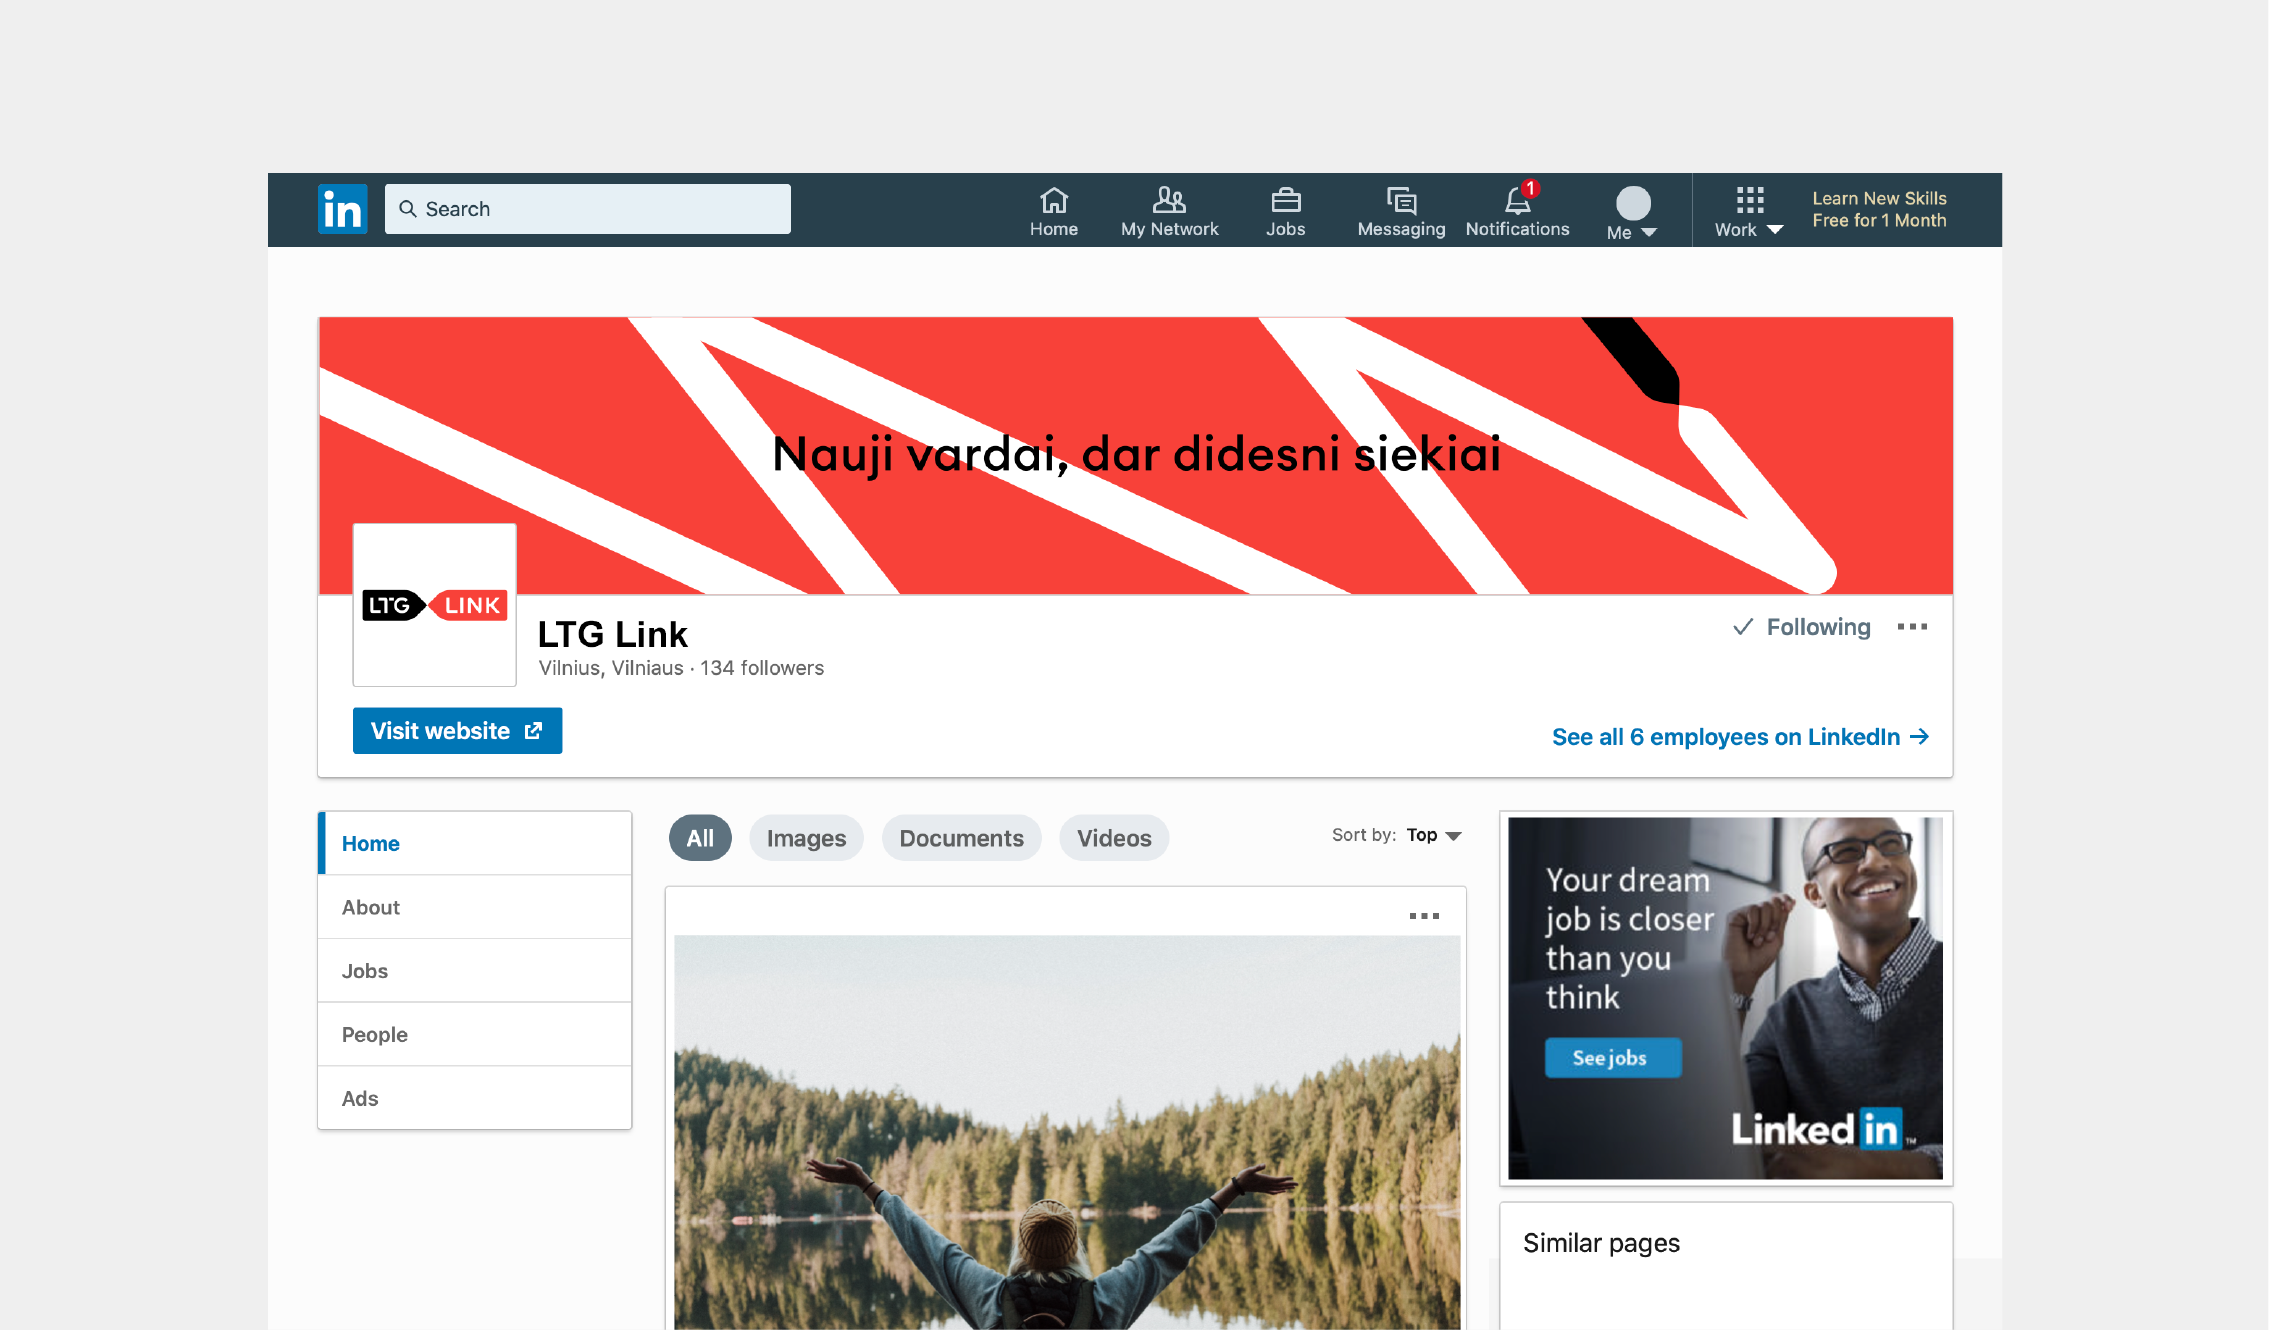Switch to the People tab in sidebar
Image resolution: width=2271 pixels, height=1330 pixels.
click(375, 1034)
